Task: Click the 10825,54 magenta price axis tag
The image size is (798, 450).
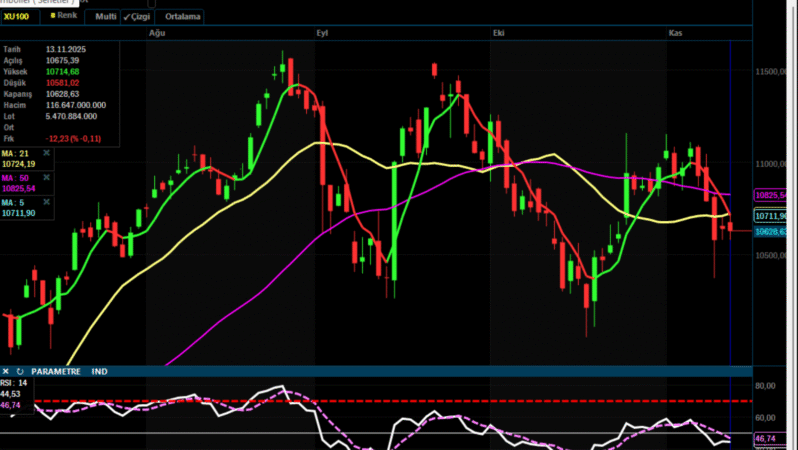Action: 773,195
